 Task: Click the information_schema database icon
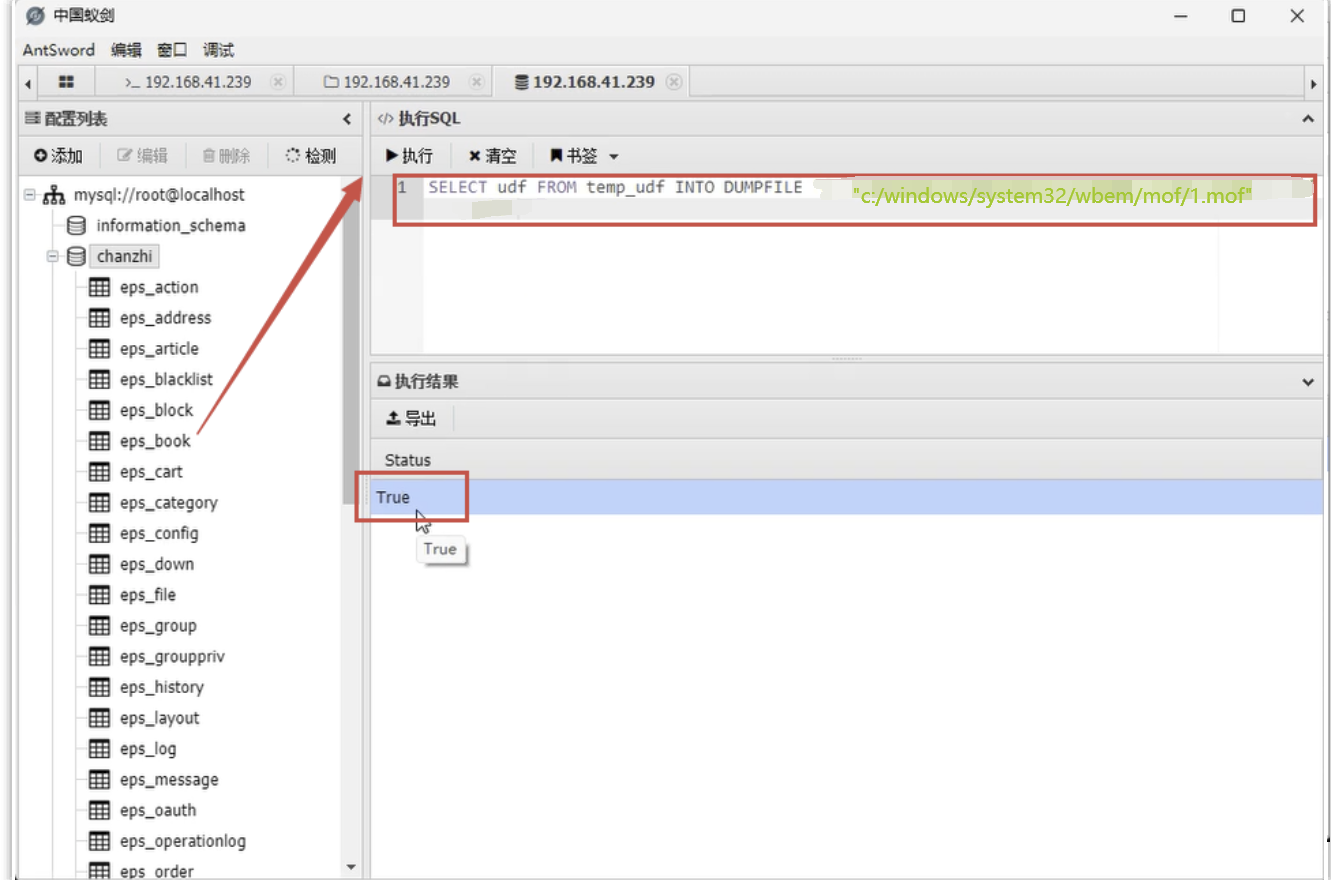pyautogui.click(x=76, y=226)
